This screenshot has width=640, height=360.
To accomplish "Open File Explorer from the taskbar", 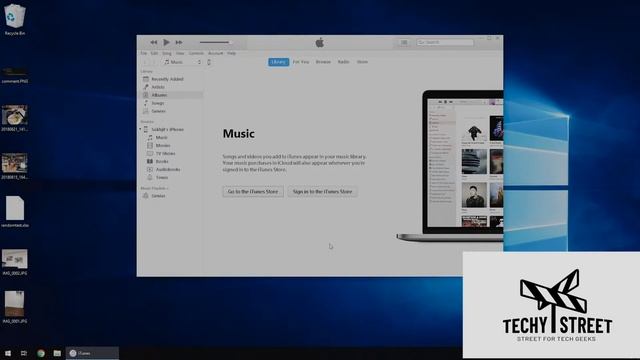I will [x=57, y=353].
